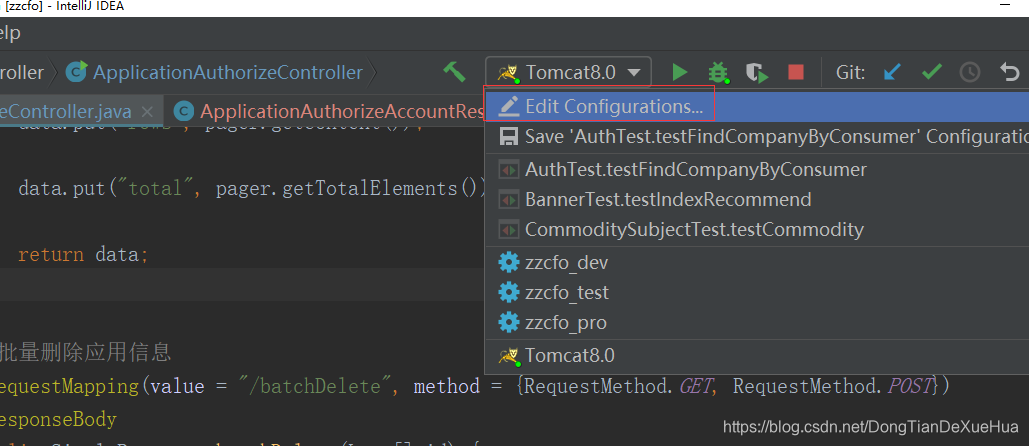
Task: Click the gear icon beside zzcfo_test
Action: pos(509,293)
